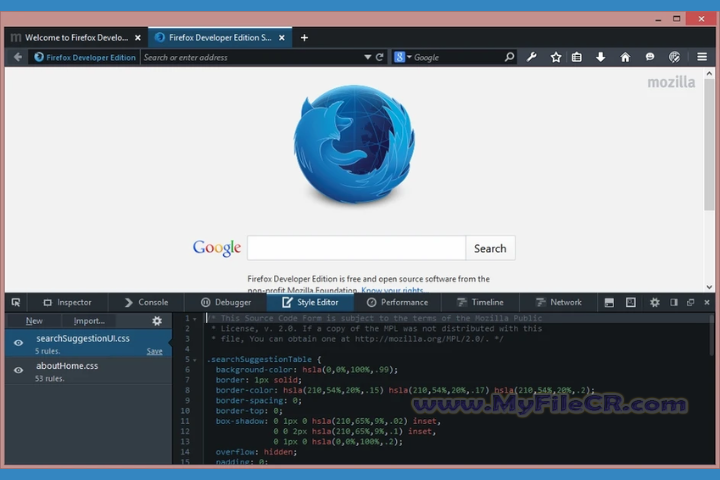The height and width of the screenshot is (480, 720).
Task: Click the overflow: hidden line in code
Action: (256, 452)
